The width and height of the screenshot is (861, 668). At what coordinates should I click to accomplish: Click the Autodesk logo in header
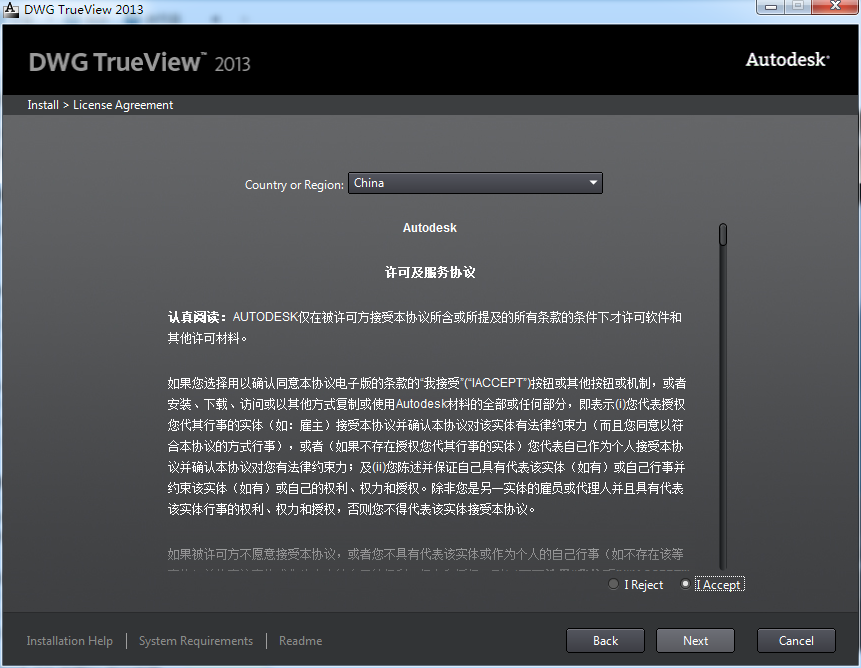point(787,59)
